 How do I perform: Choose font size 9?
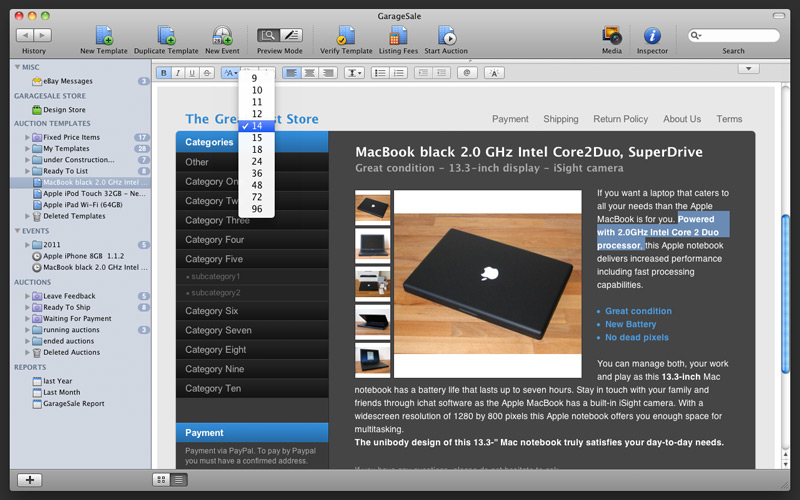pos(257,78)
